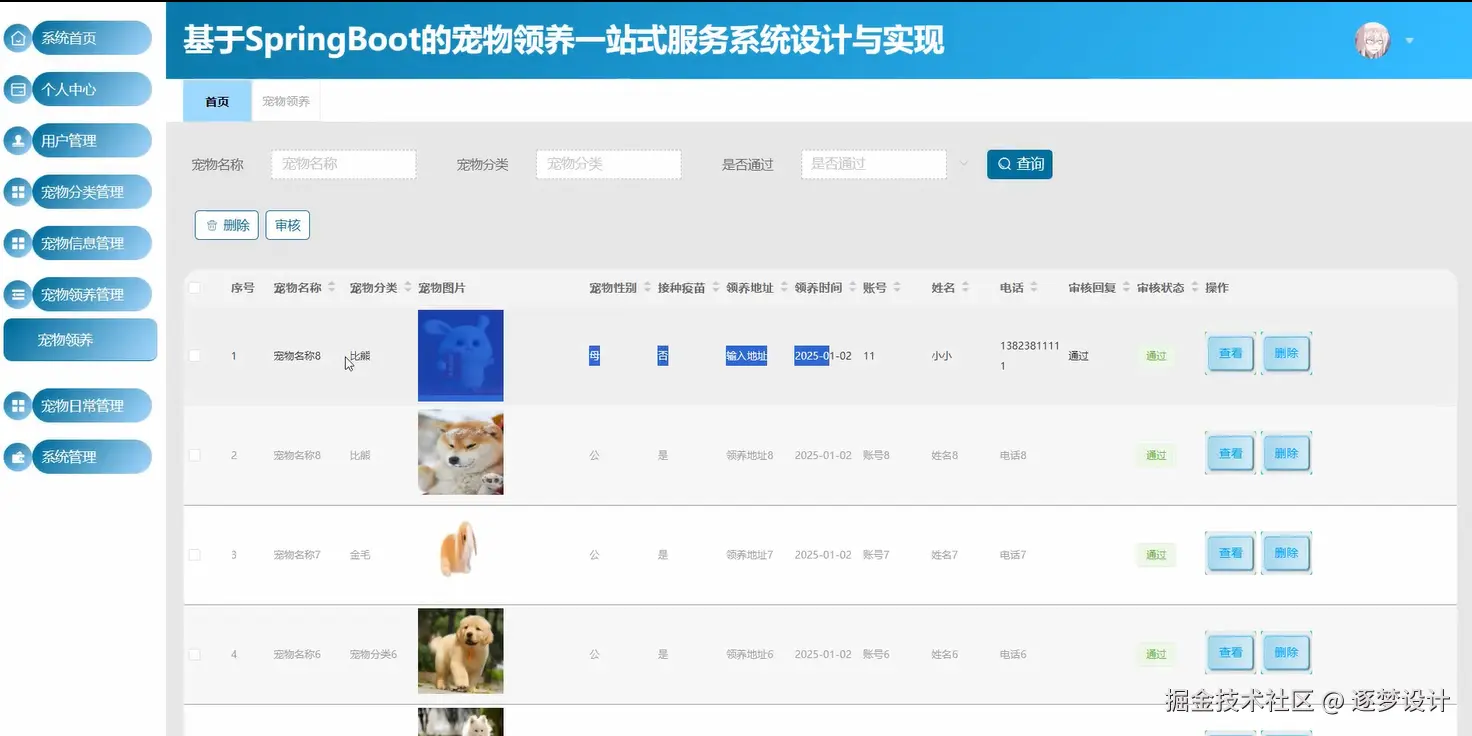Click the grid icon beside 宠物日常管理

(18, 406)
